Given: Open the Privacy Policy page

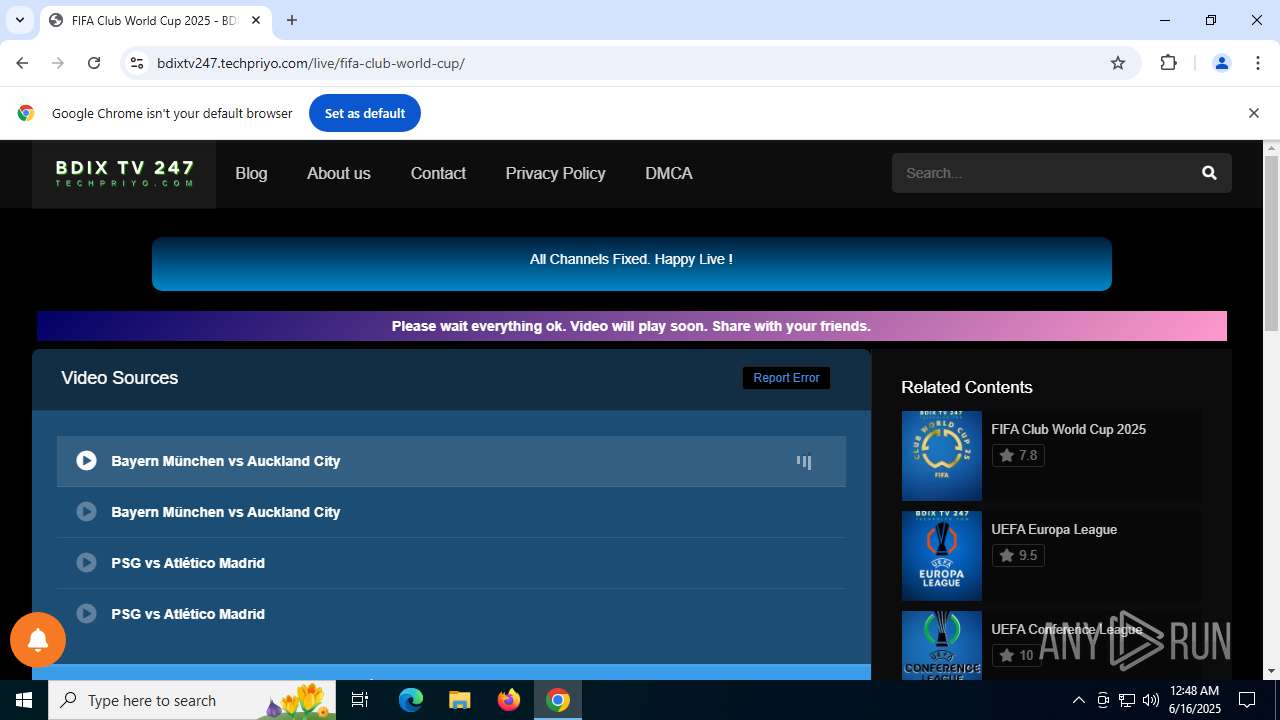Looking at the screenshot, I should tap(555, 173).
